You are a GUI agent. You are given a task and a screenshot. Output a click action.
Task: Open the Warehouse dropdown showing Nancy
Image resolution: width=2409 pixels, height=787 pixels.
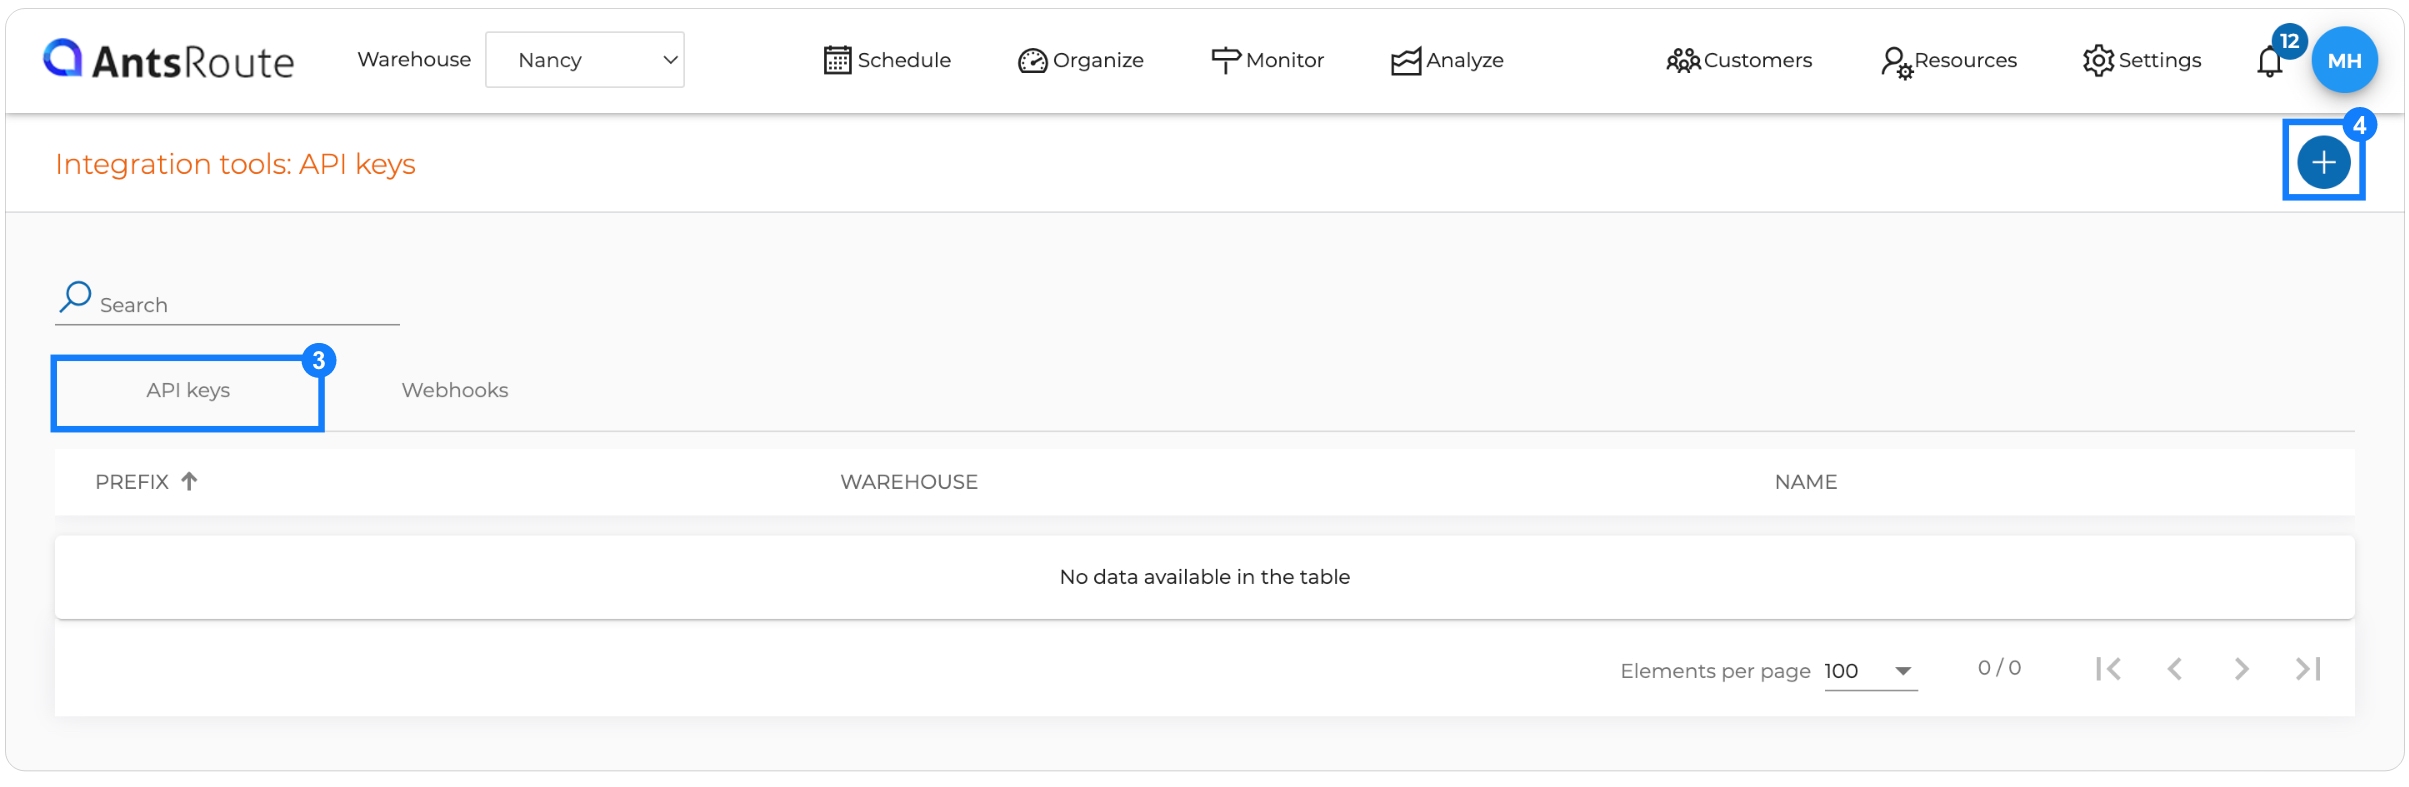585,60
